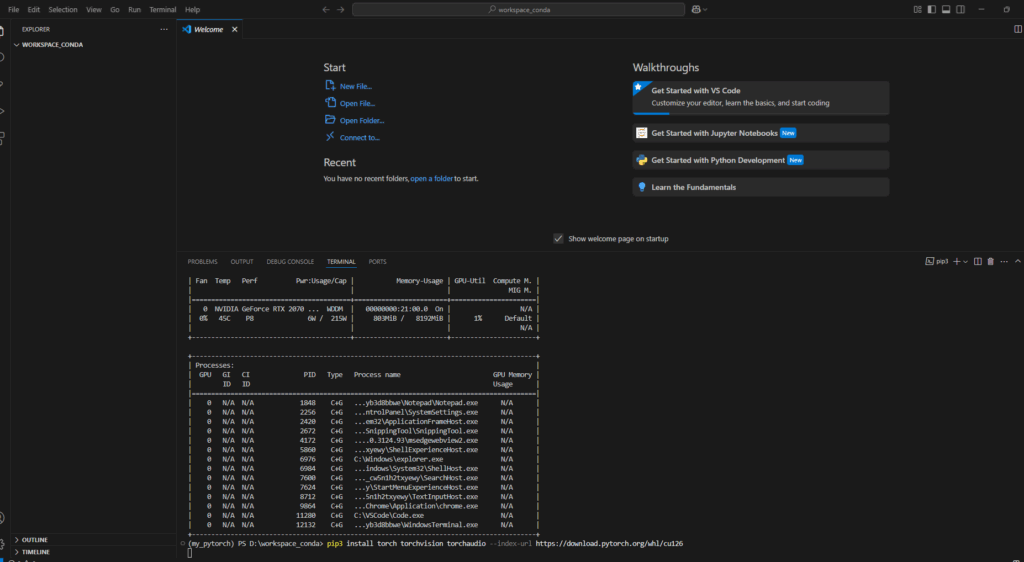Viewport: 1024px width, 562px height.
Task: Click the New File... link
Action: pos(356,86)
